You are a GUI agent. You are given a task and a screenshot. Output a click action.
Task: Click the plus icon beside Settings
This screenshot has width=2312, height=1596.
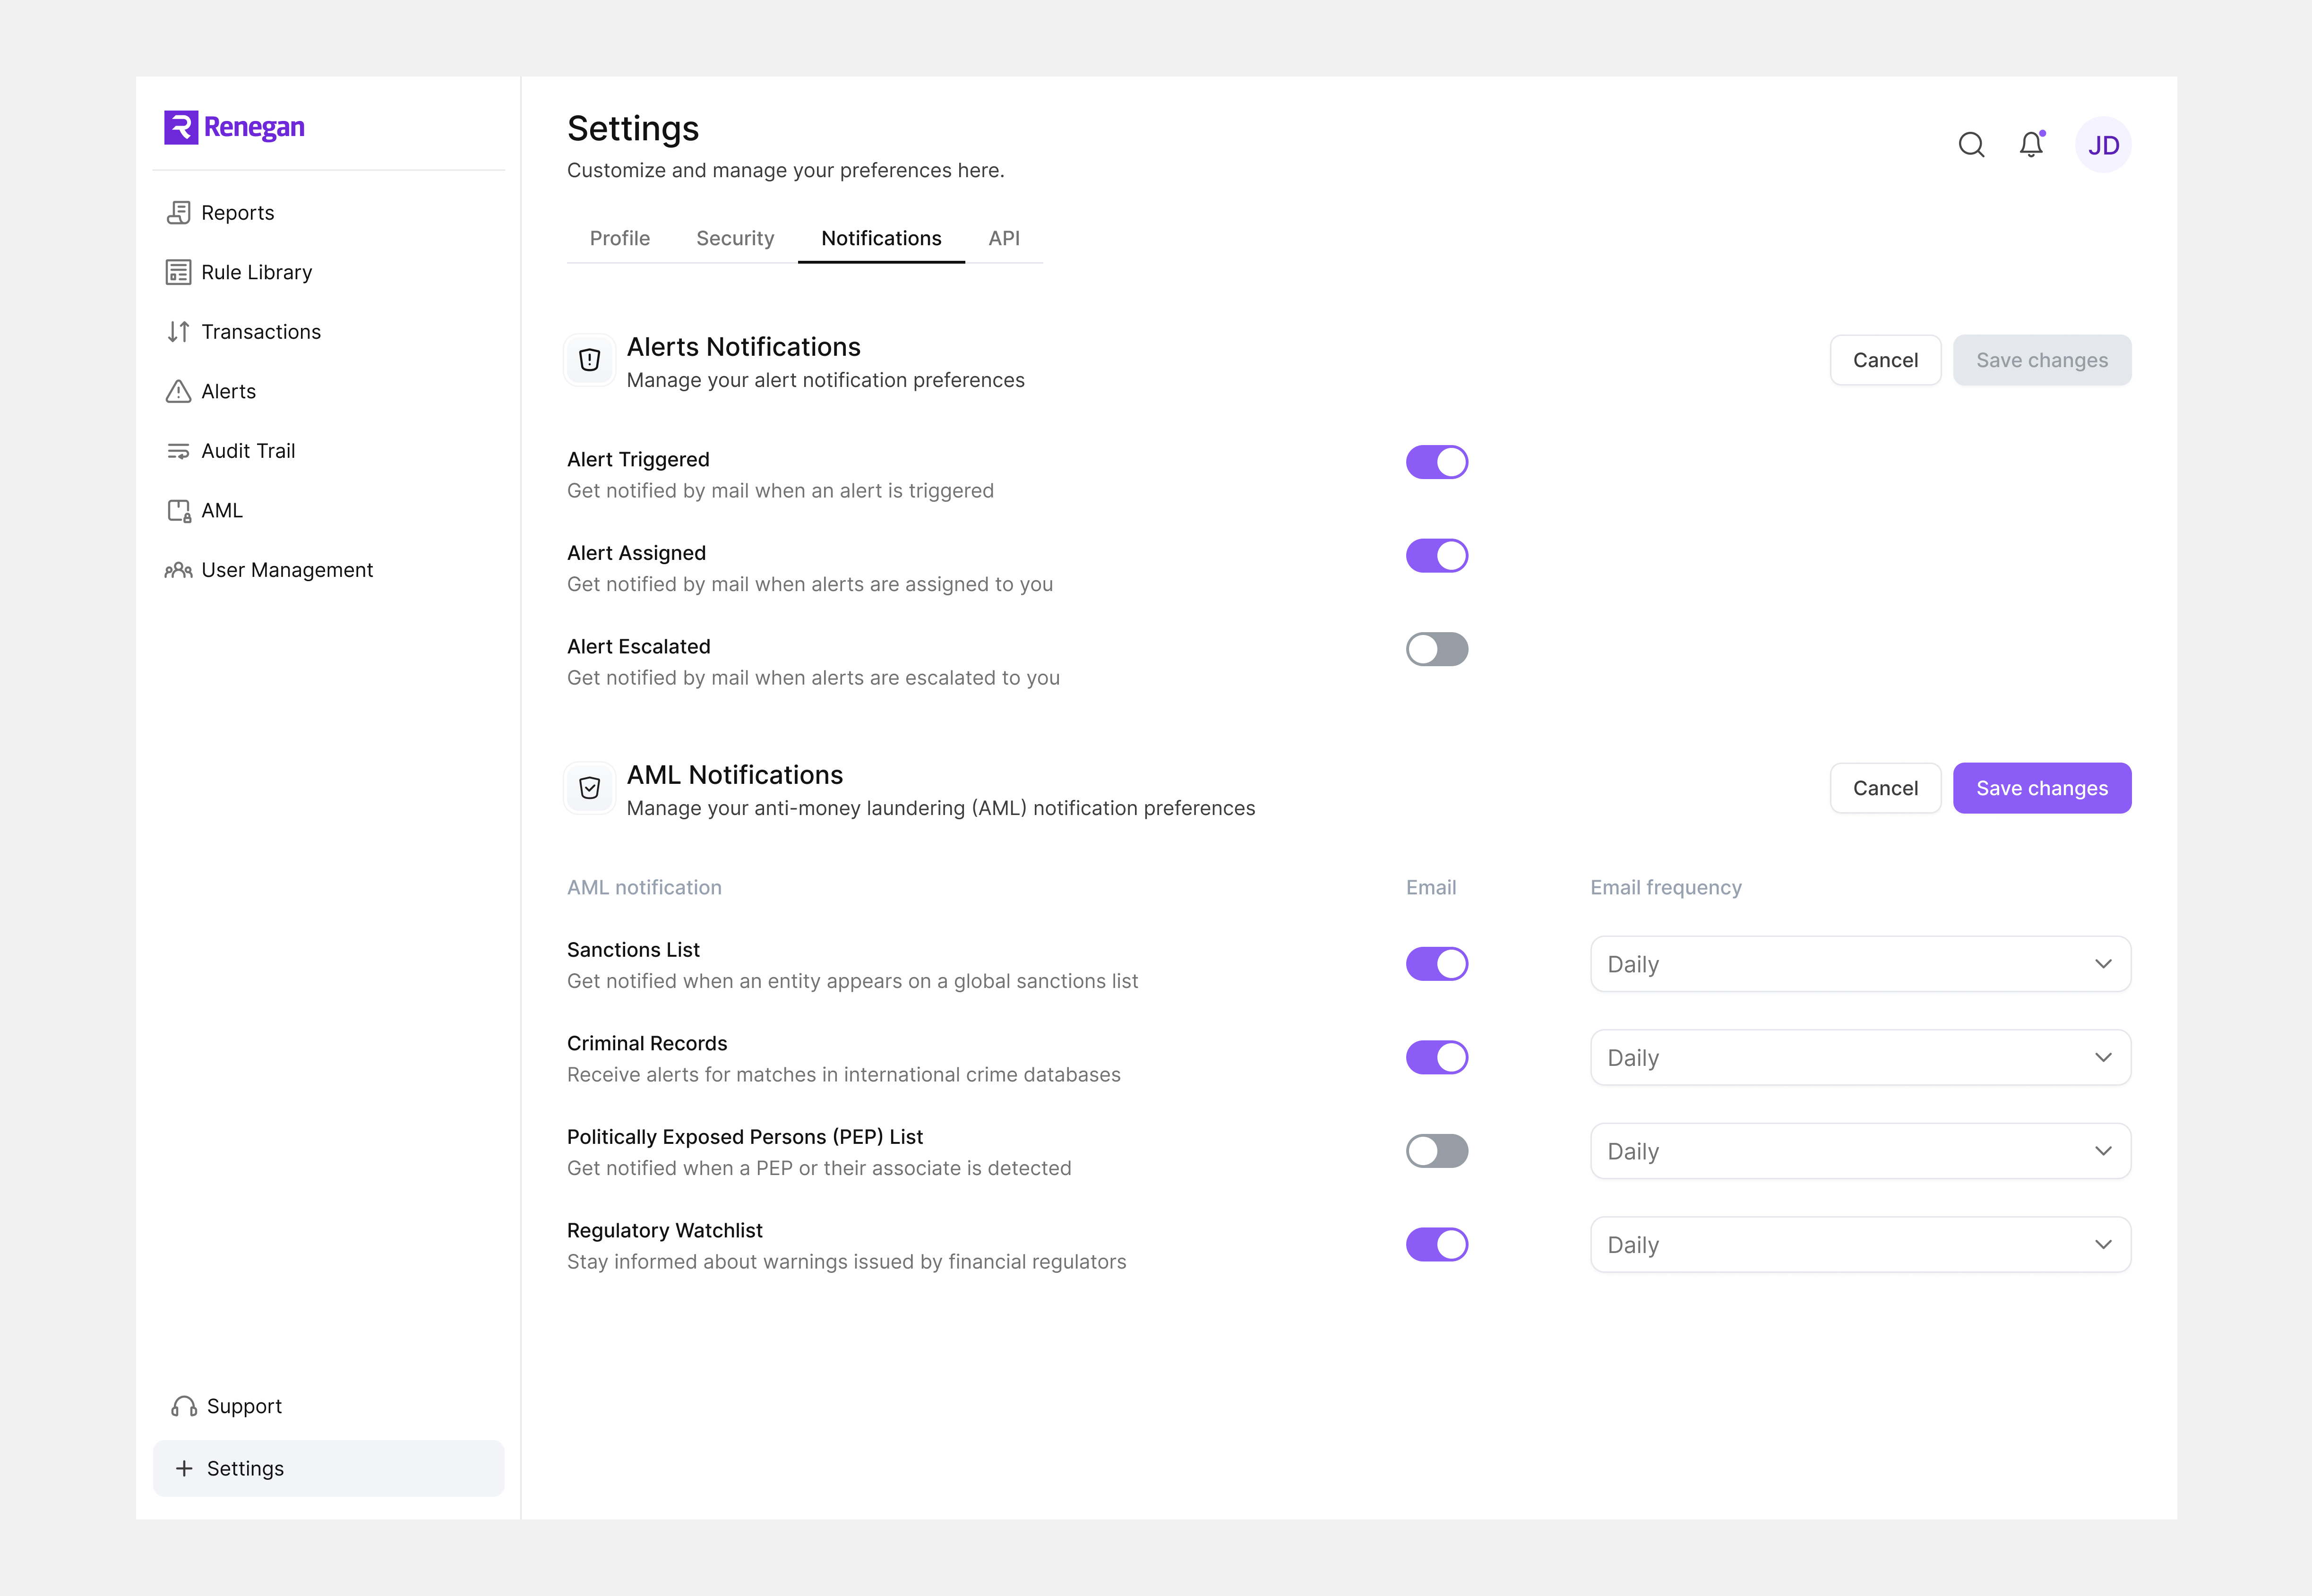[184, 1468]
